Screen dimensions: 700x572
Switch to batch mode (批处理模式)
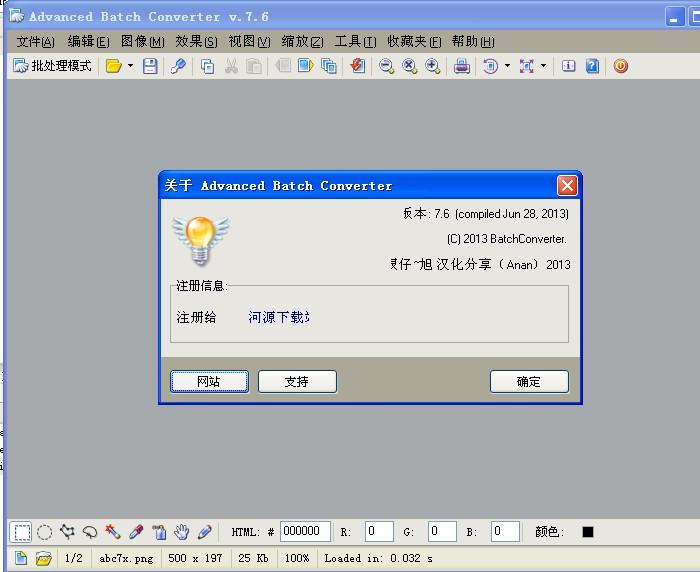[52, 66]
